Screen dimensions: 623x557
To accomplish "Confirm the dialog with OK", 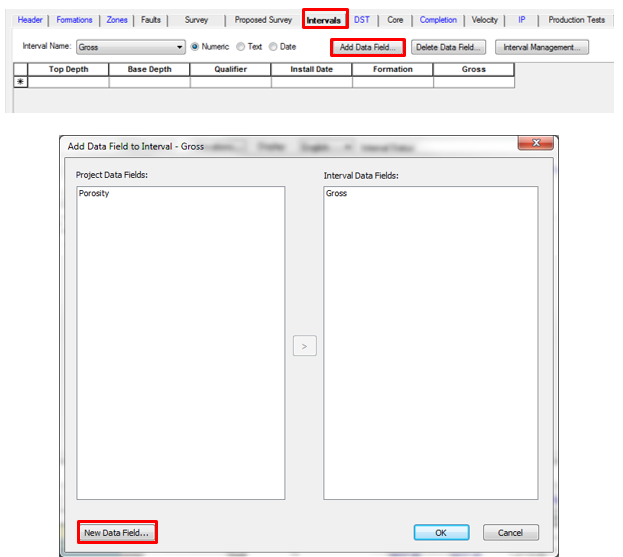I will coord(441,533).
